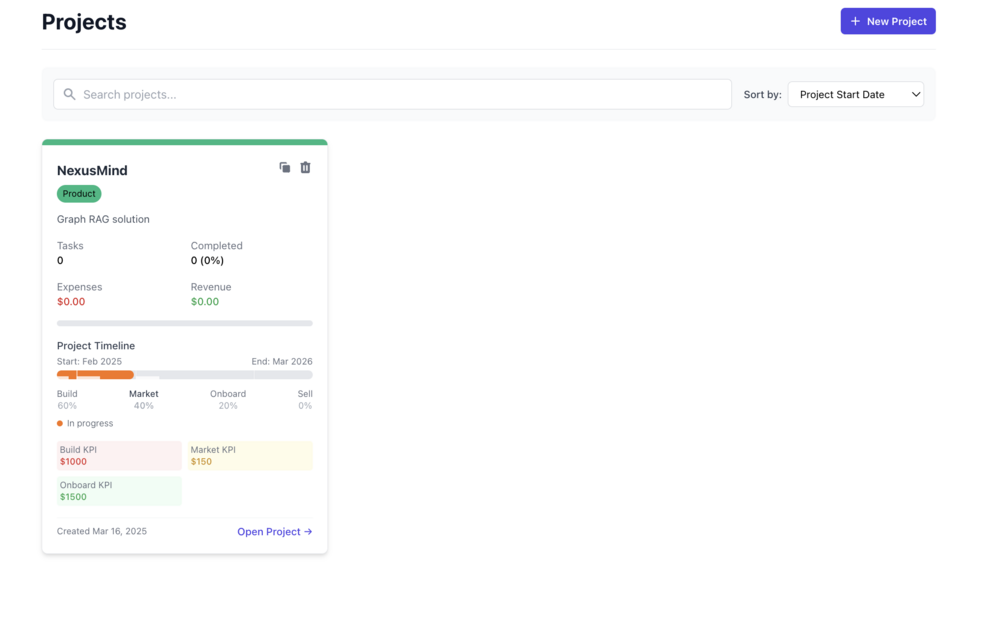Click the Sort by: label
1005x627 pixels.
coord(763,94)
